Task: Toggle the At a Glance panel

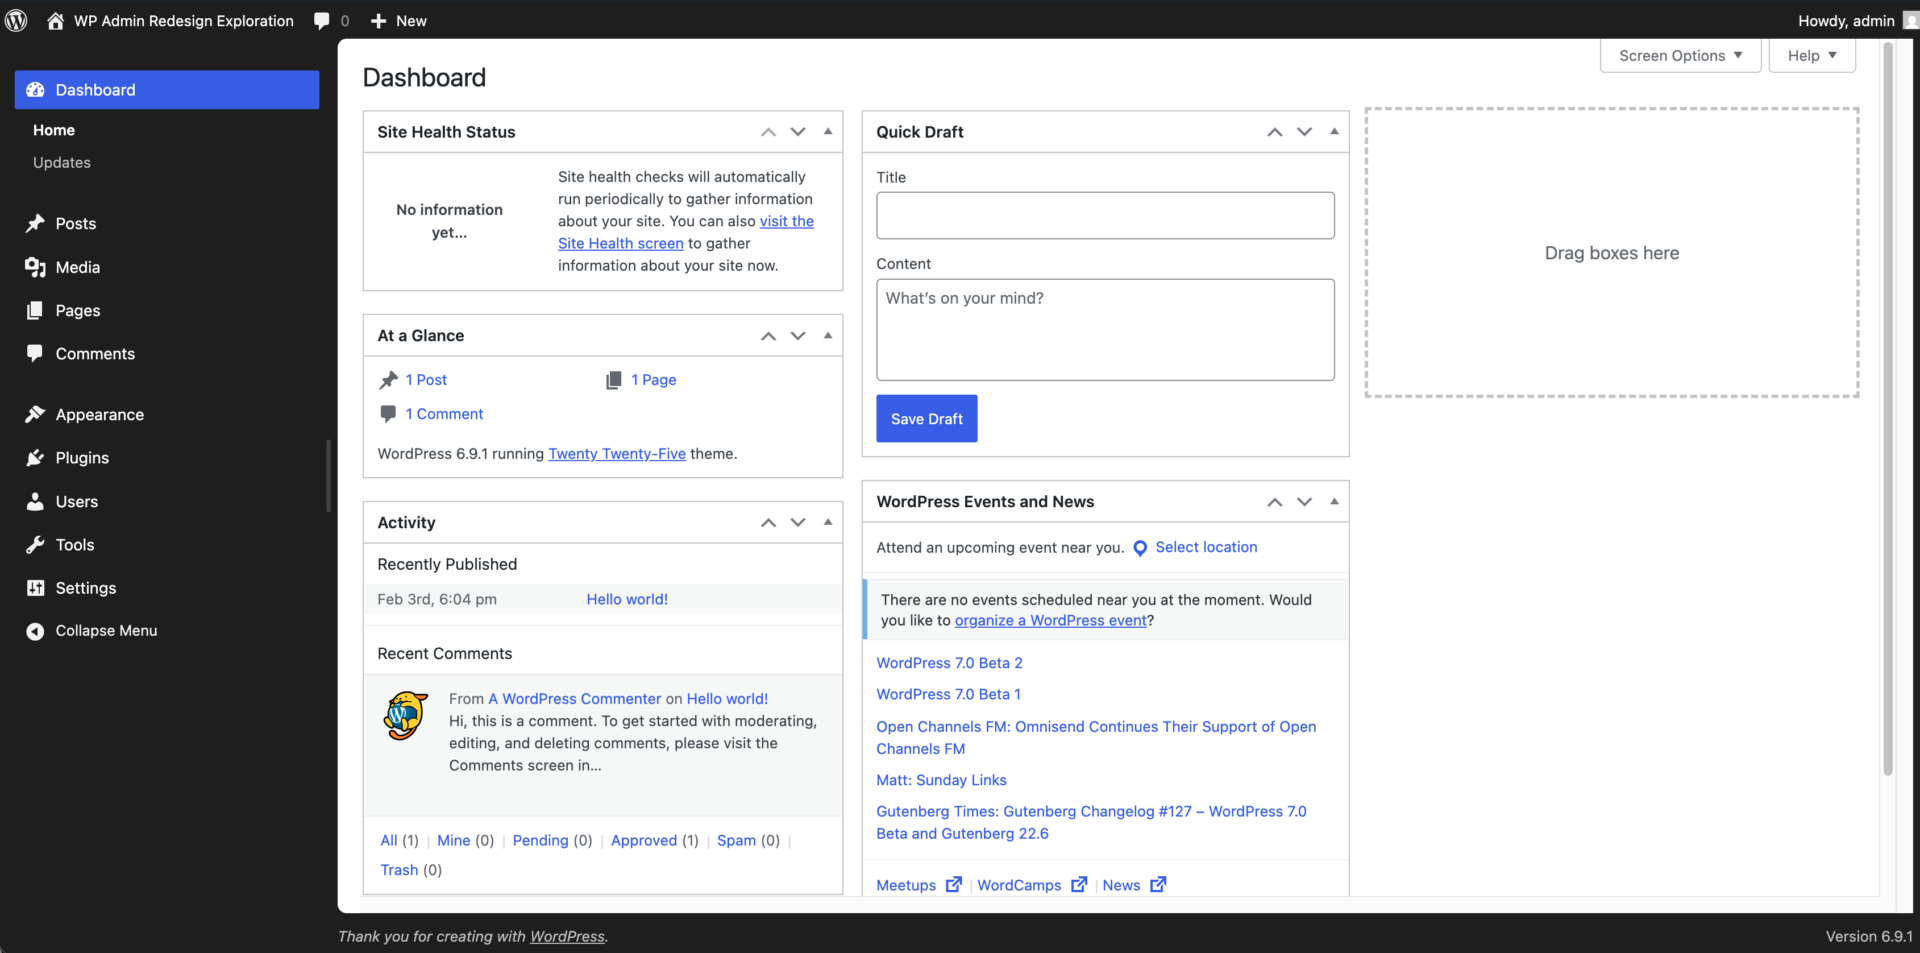Action: click(828, 336)
